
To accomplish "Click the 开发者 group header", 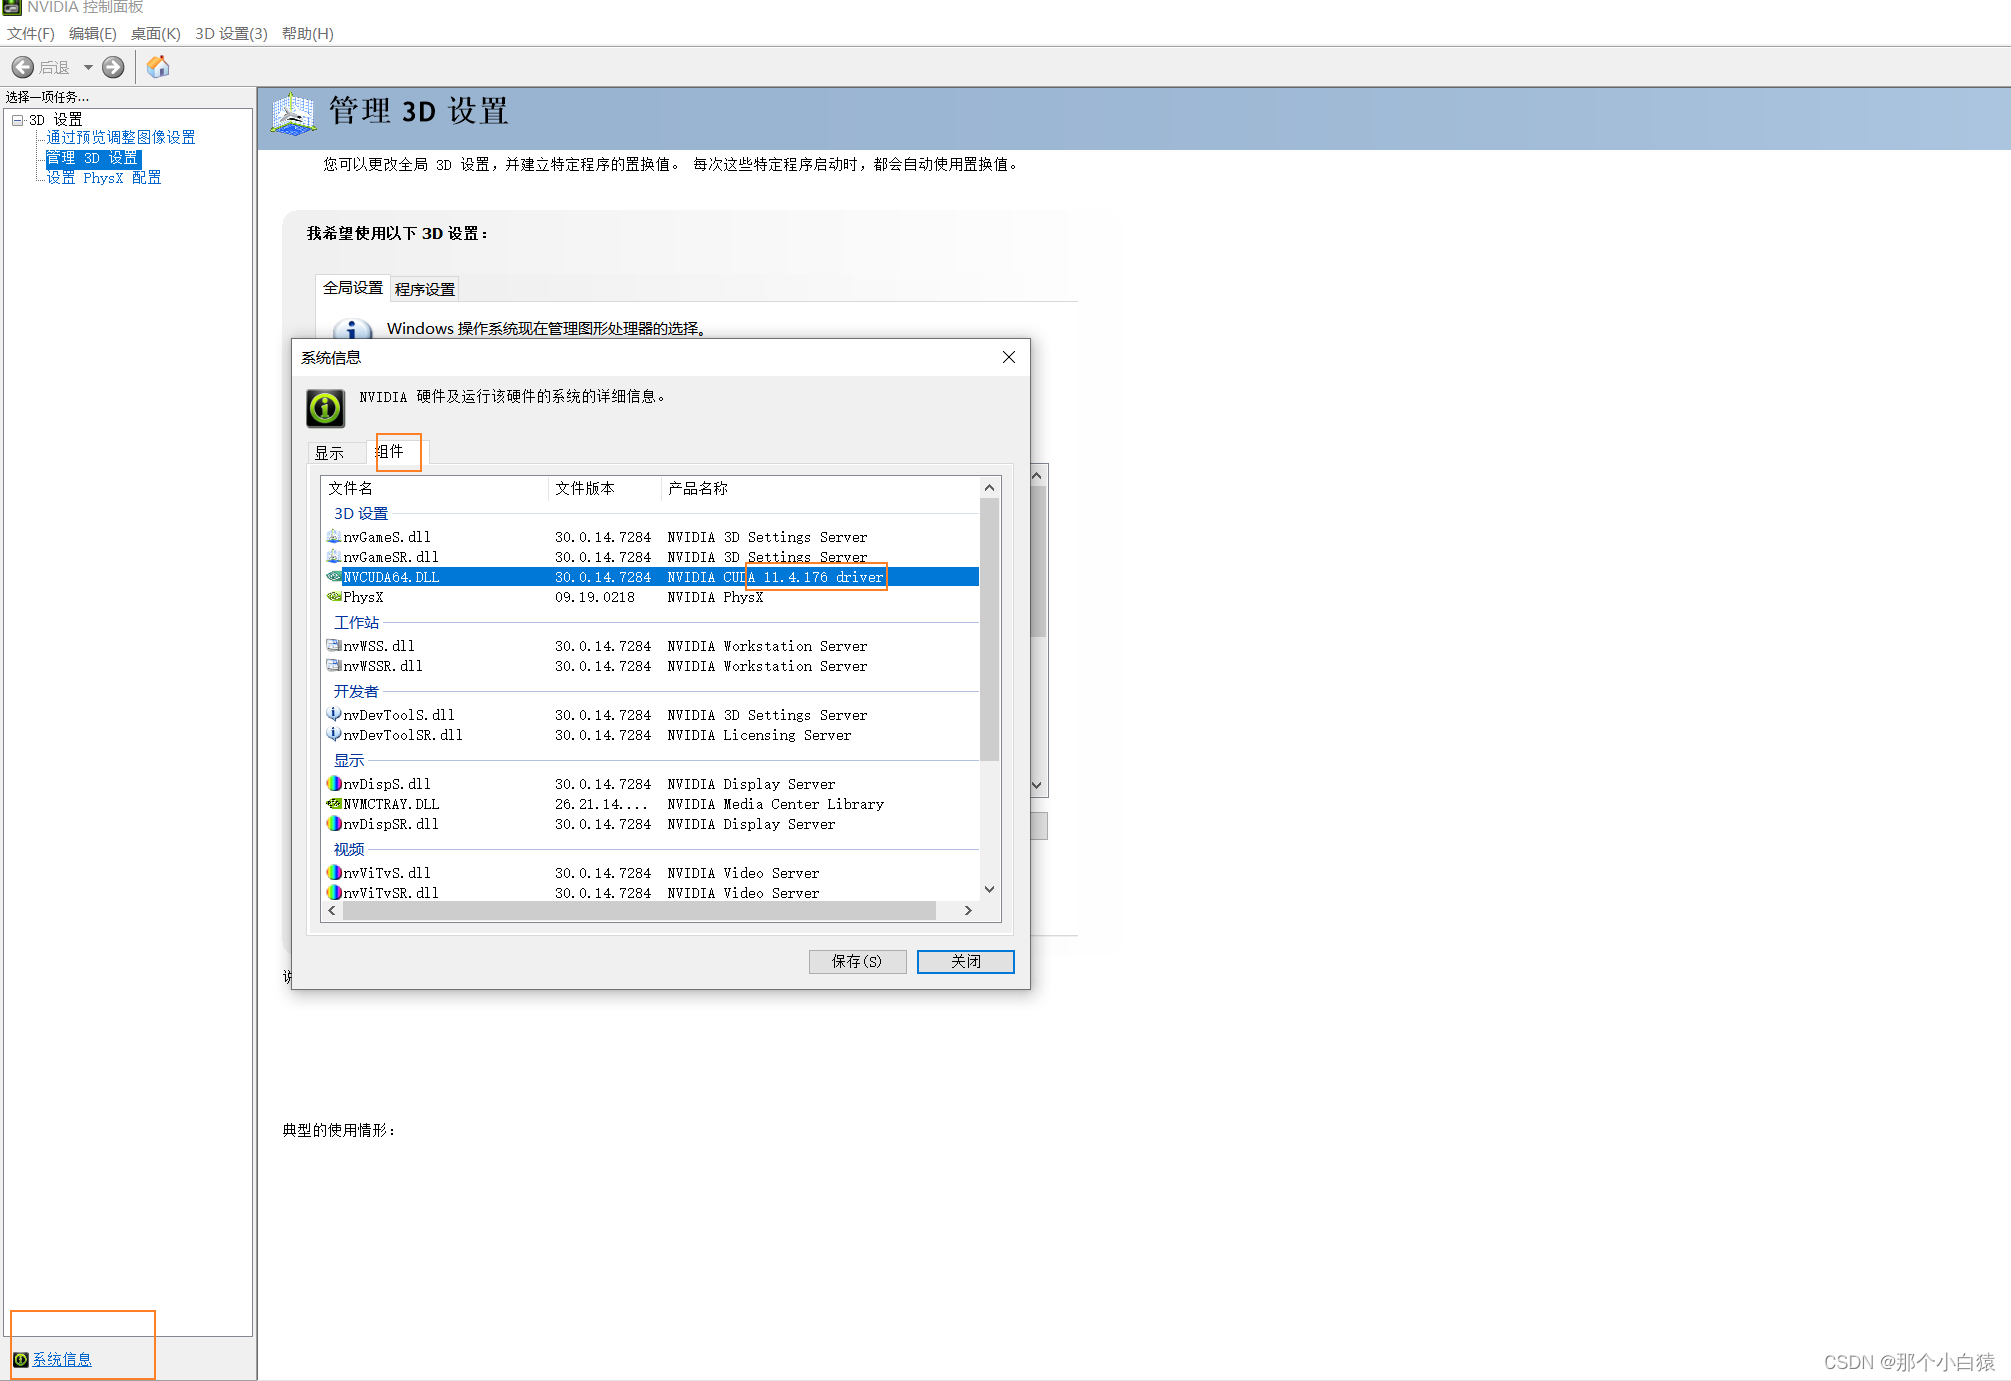I will [356, 691].
